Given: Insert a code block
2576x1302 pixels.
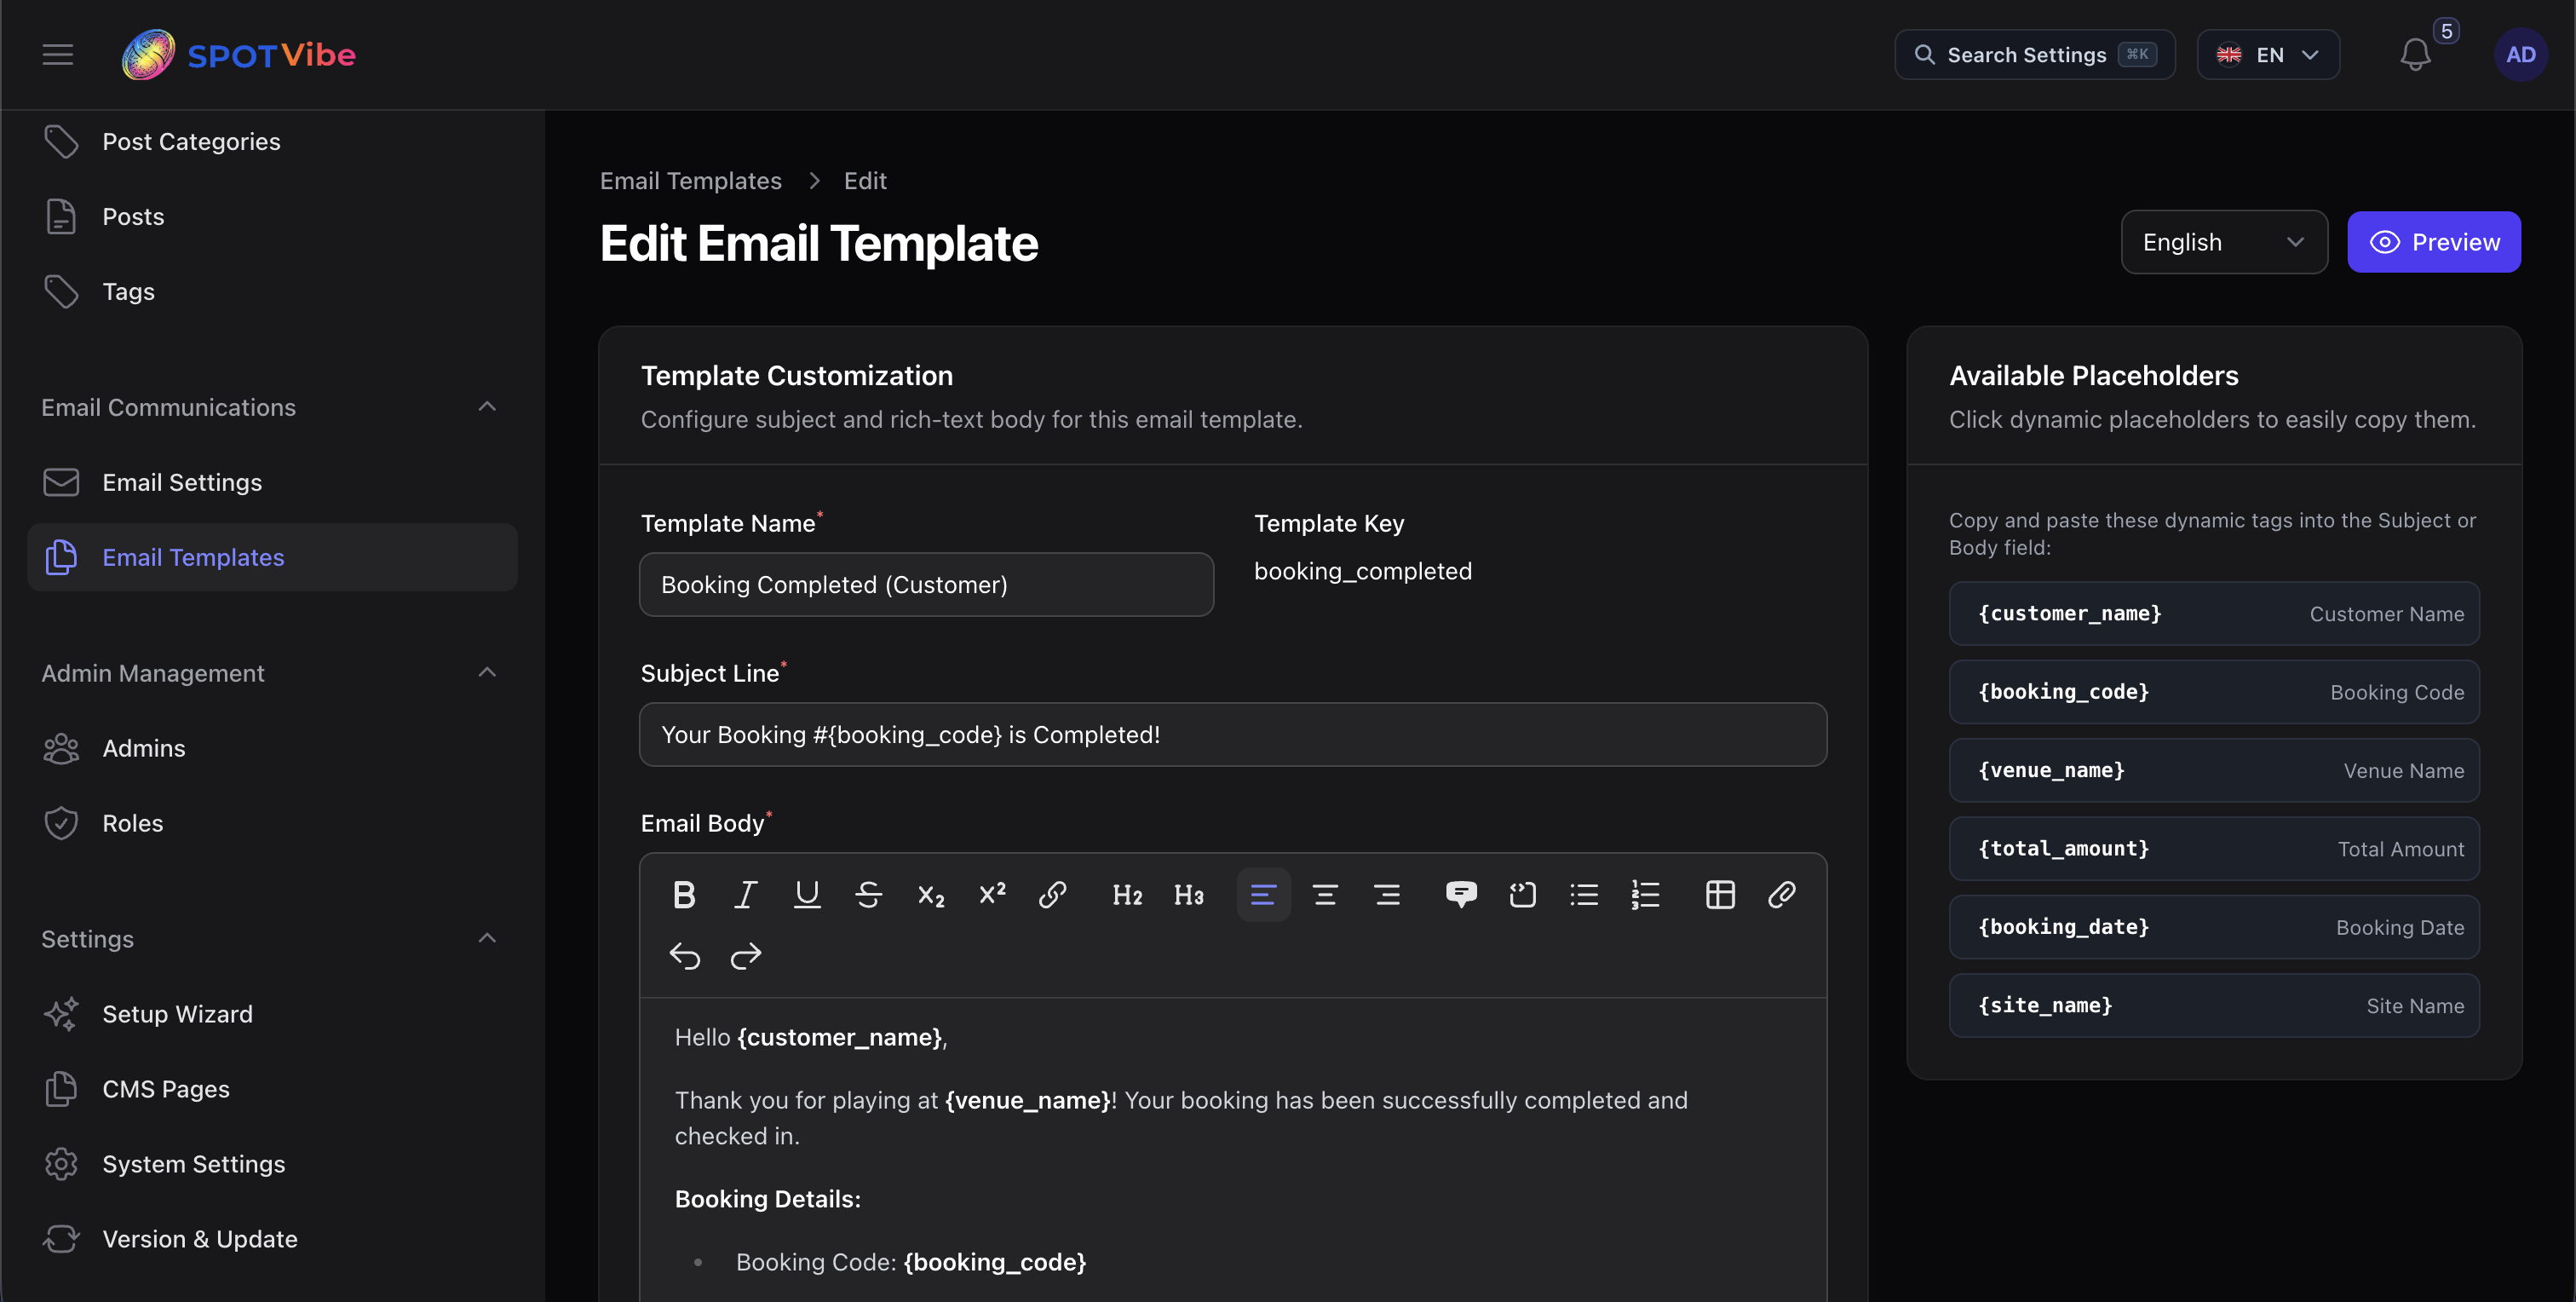Looking at the screenshot, I should [1523, 894].
